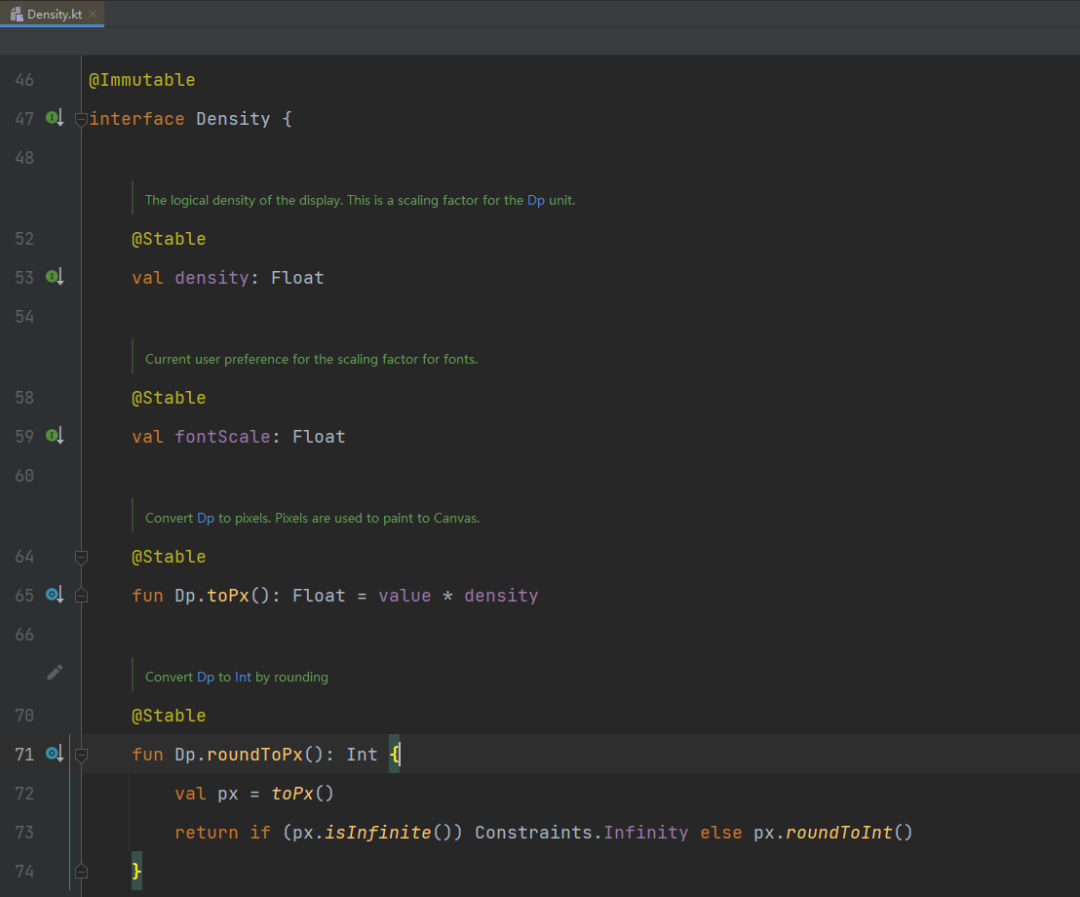Click 'value' in the toPx expression
The image size is (1080, 897).
(x=404, y=596)
